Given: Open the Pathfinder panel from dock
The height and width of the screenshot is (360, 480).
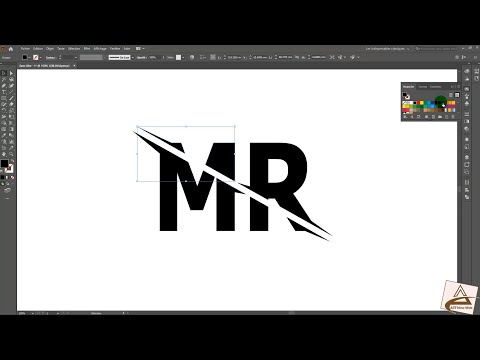Looking at the screenshot, I should pos(467,197).
